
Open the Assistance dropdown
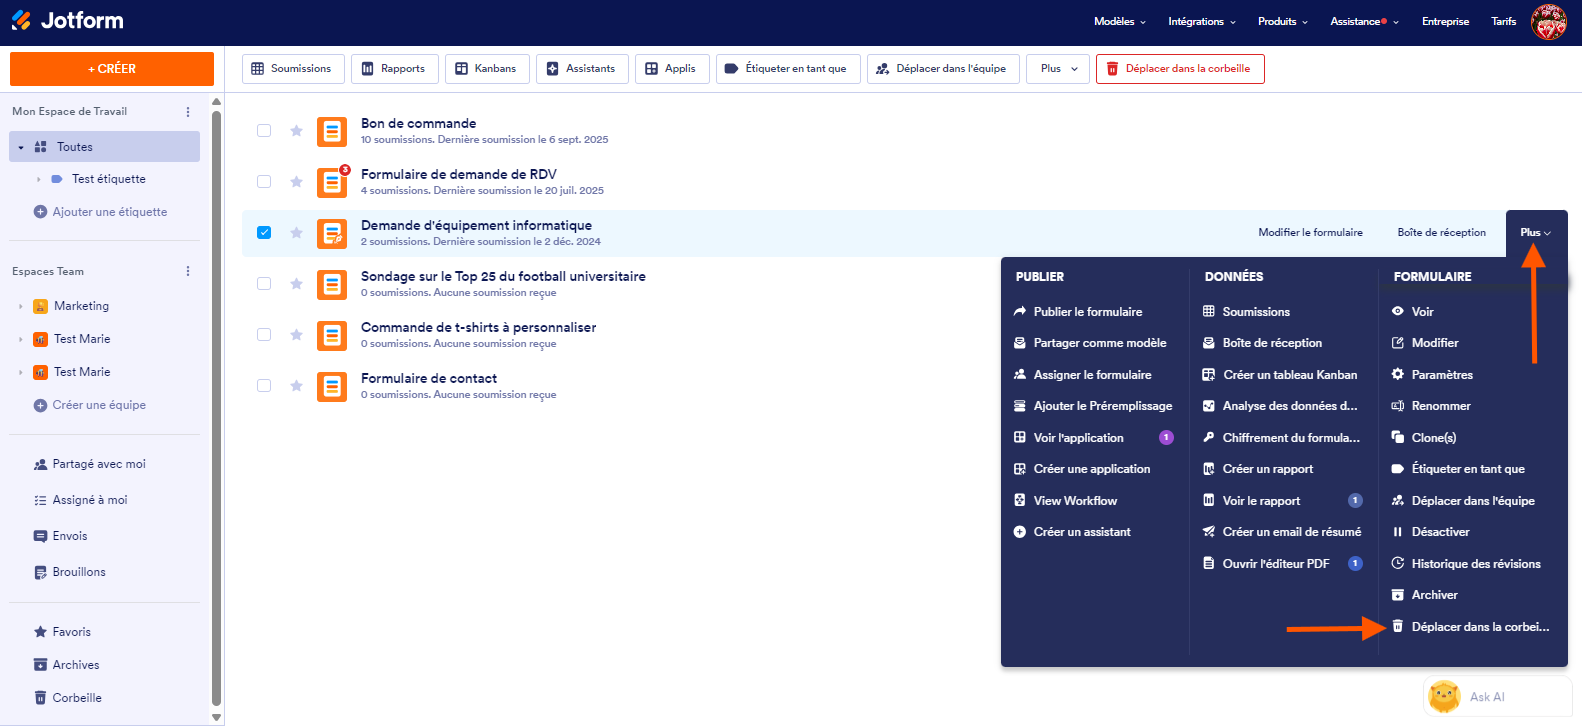(1364, 21)
